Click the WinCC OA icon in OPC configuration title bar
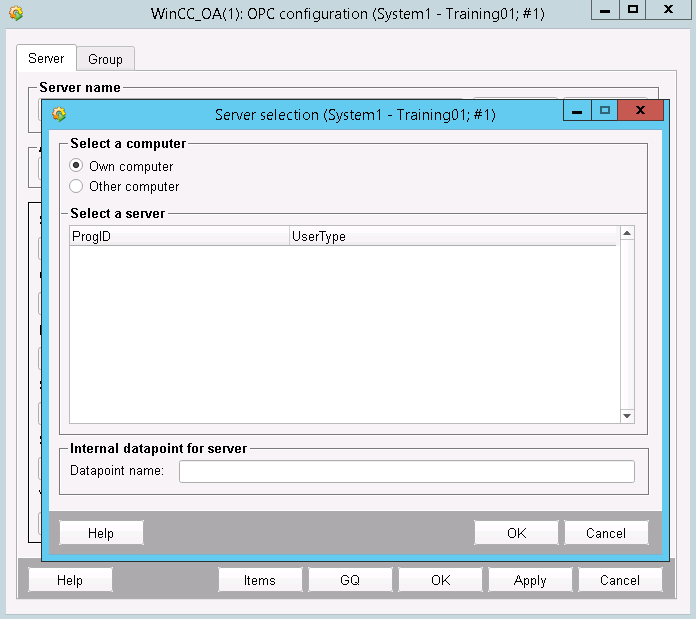 point(15,14)
